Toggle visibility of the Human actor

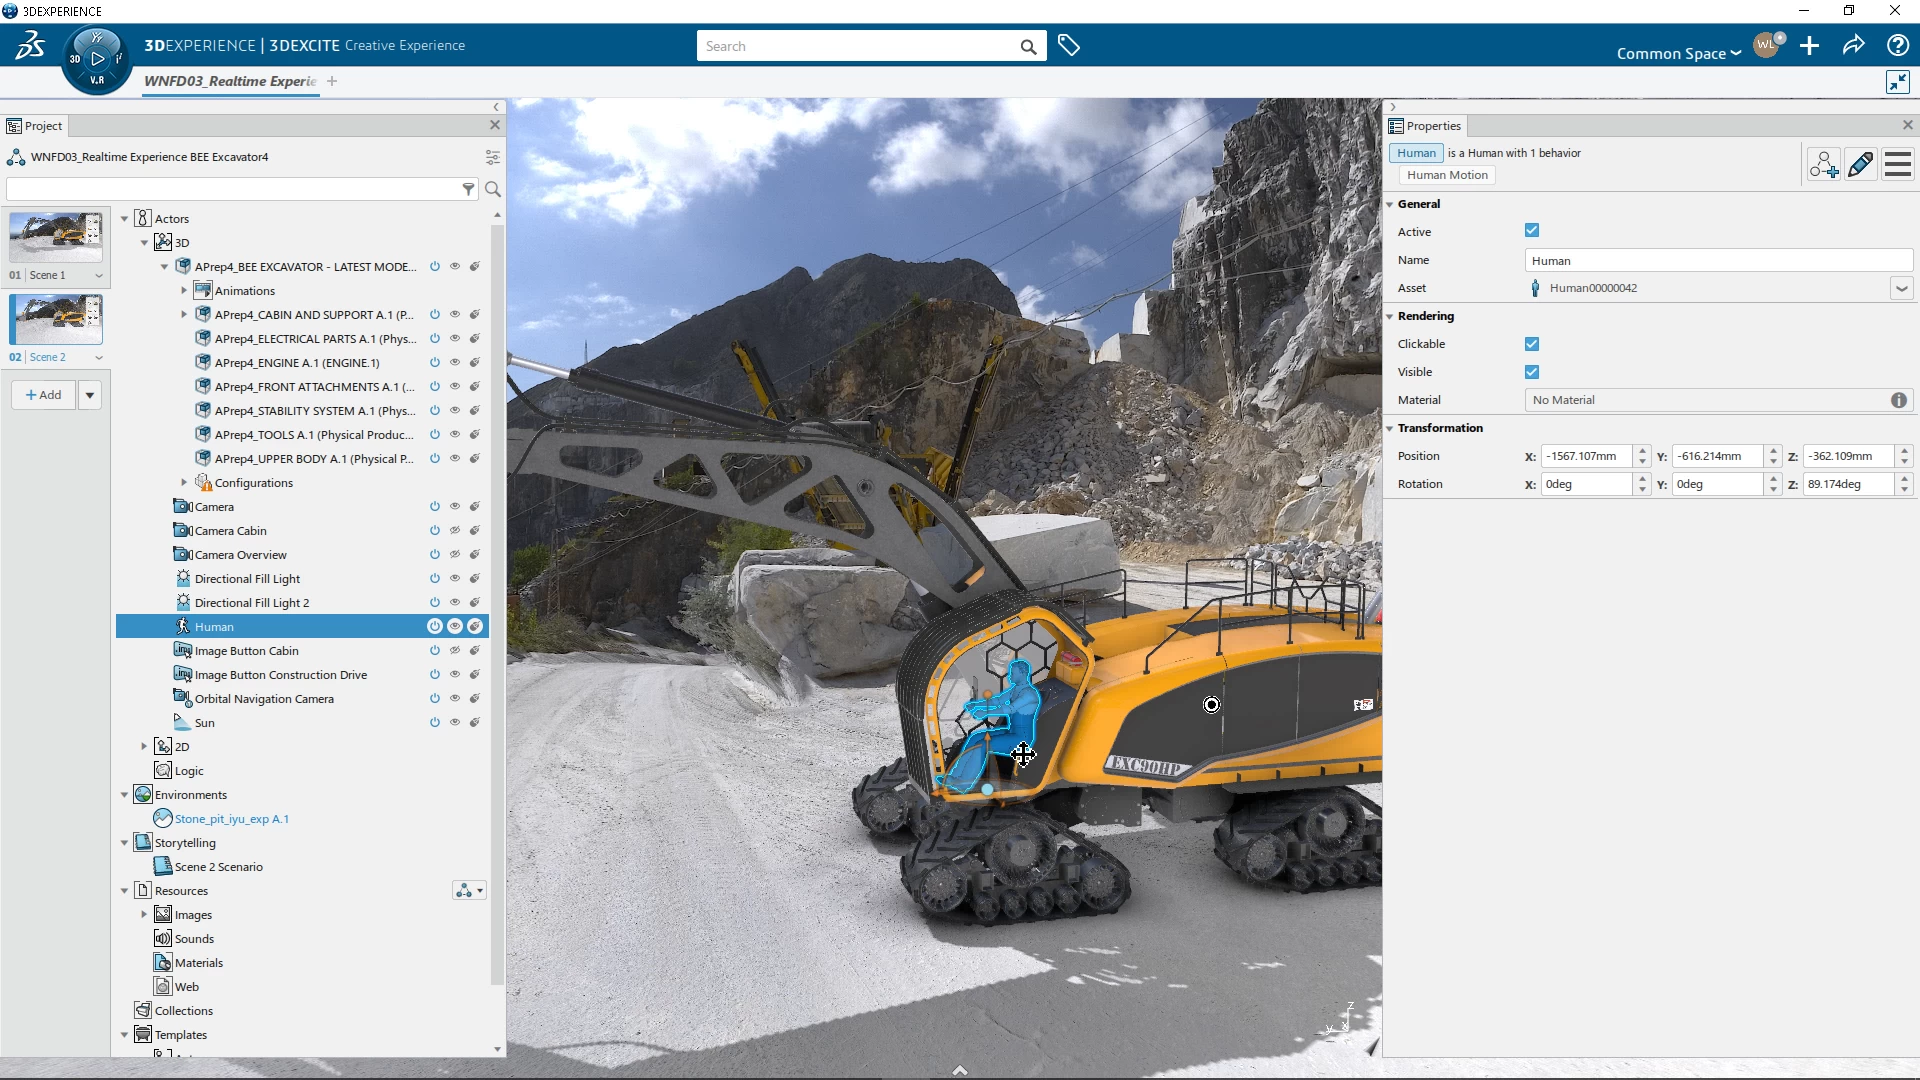[455, 625]
